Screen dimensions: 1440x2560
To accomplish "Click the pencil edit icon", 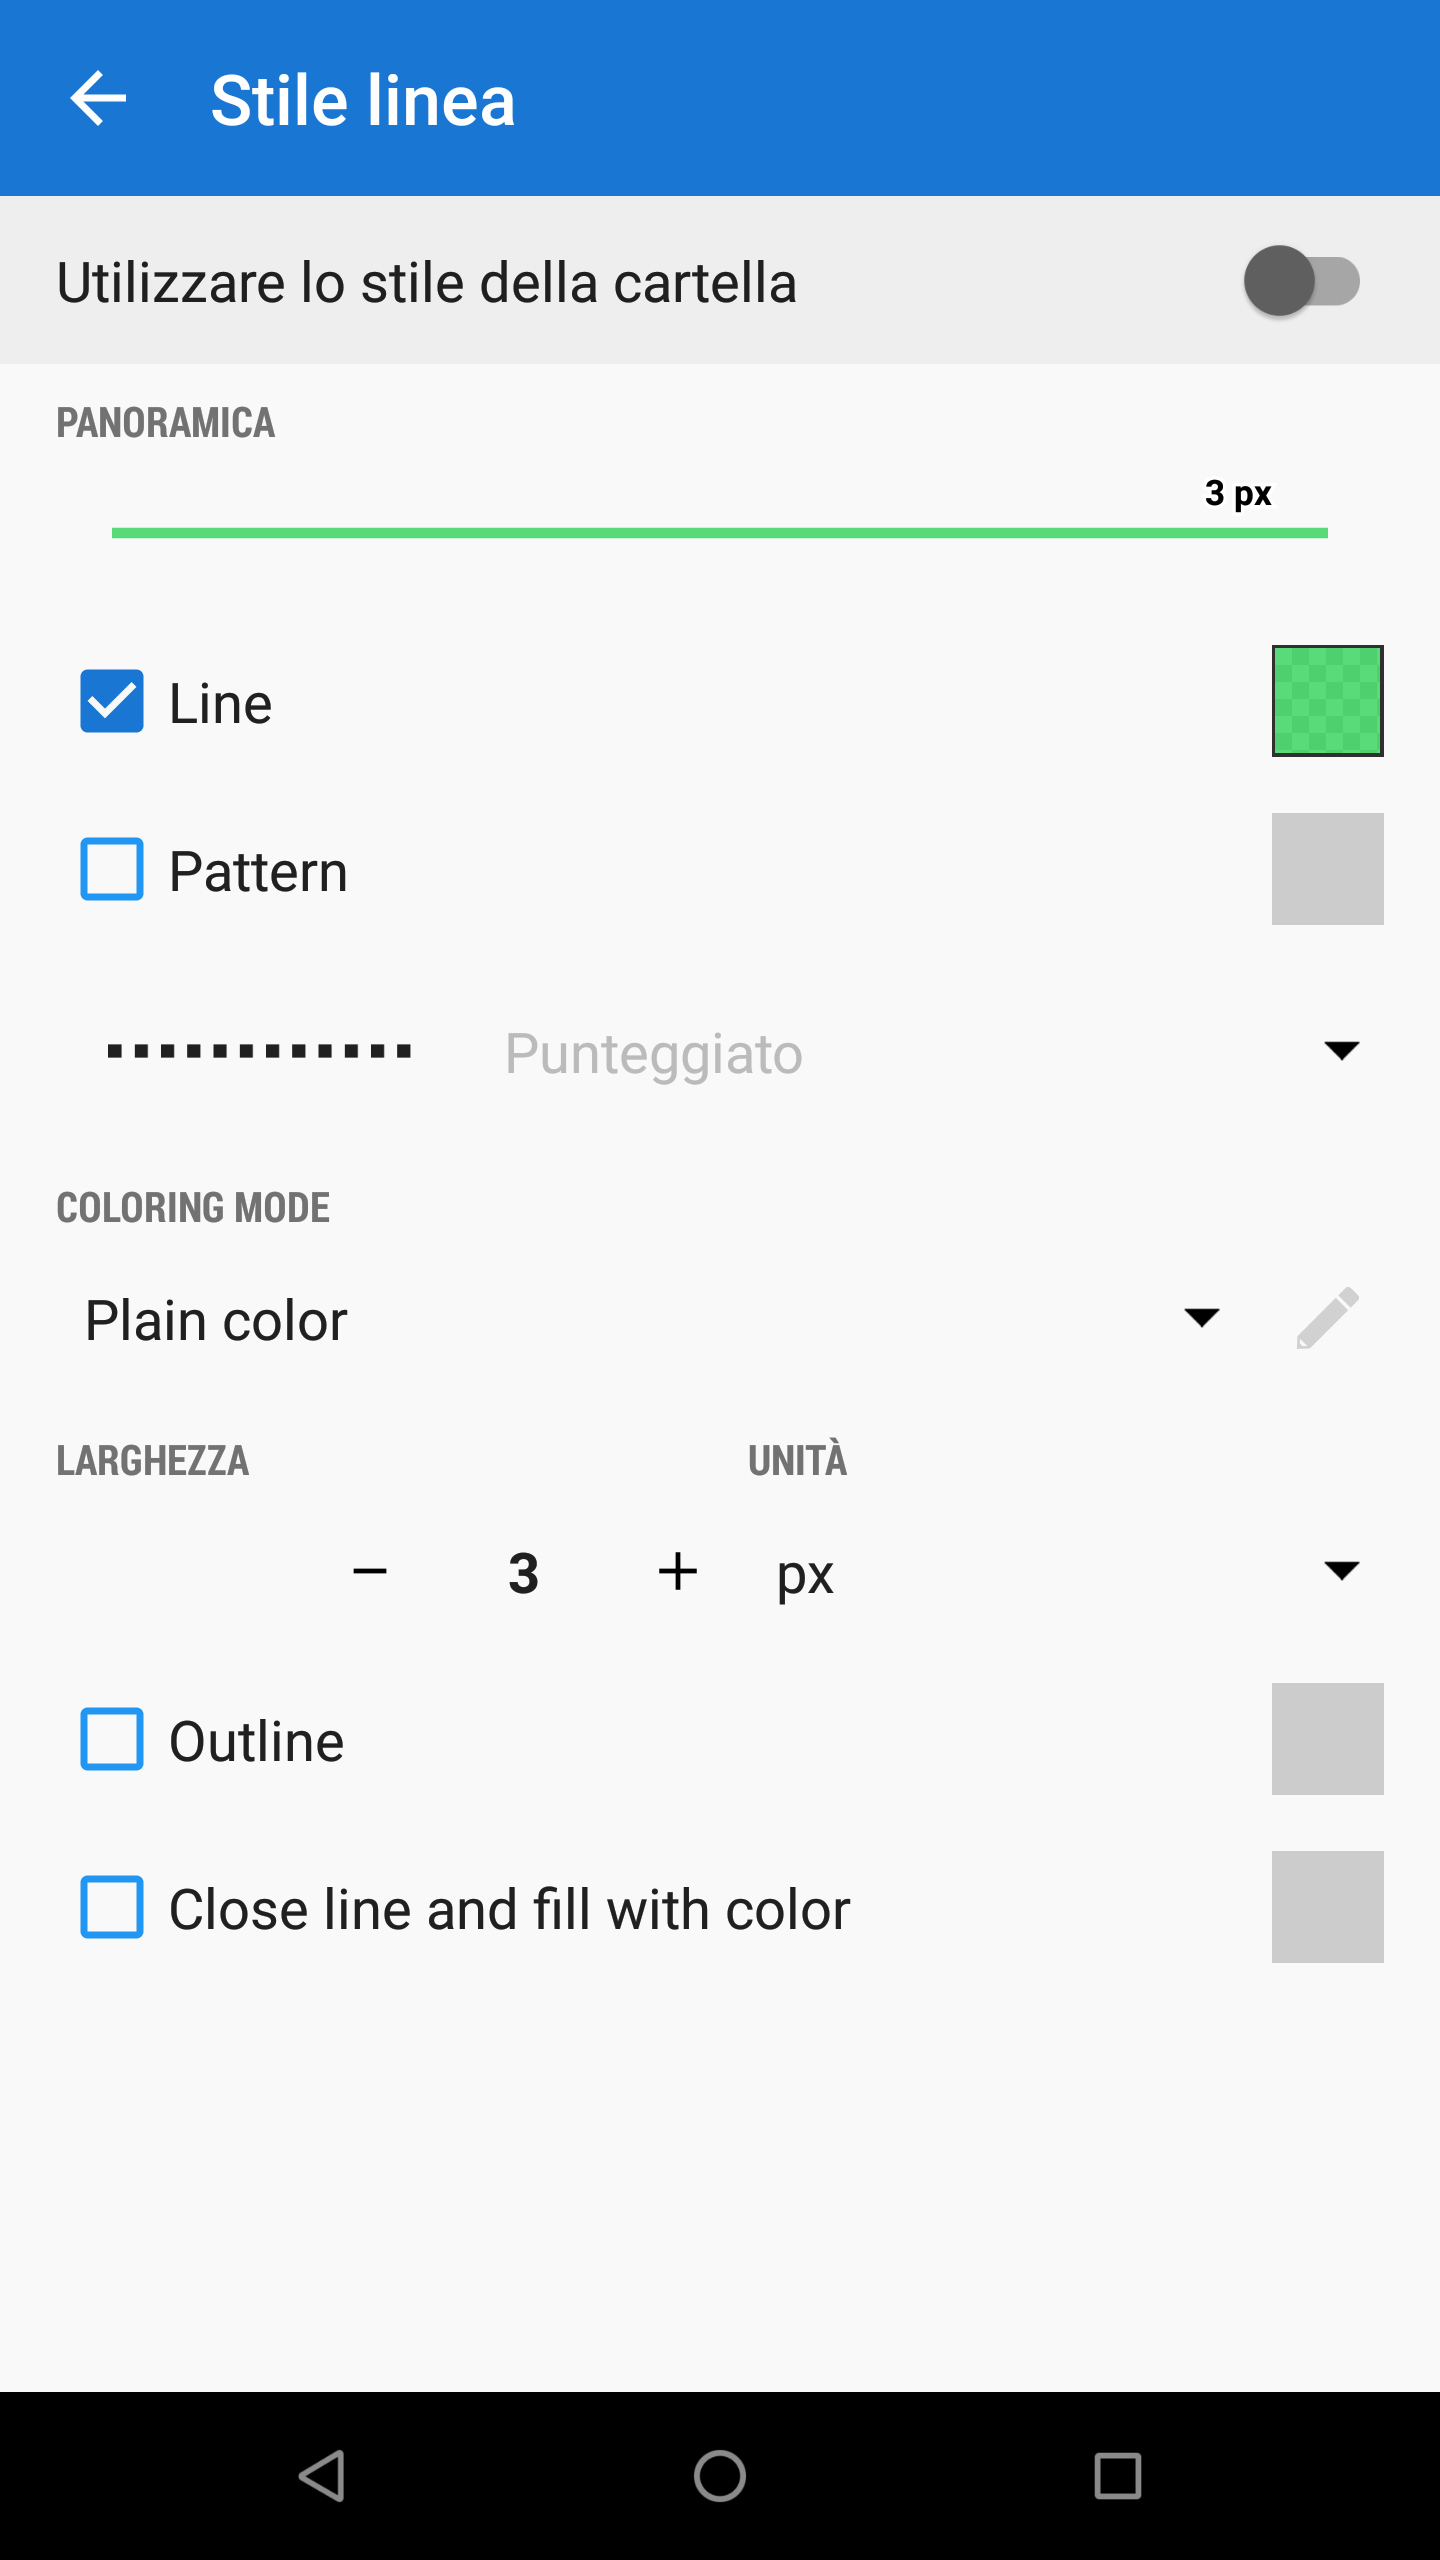I will [1327, 1318].
